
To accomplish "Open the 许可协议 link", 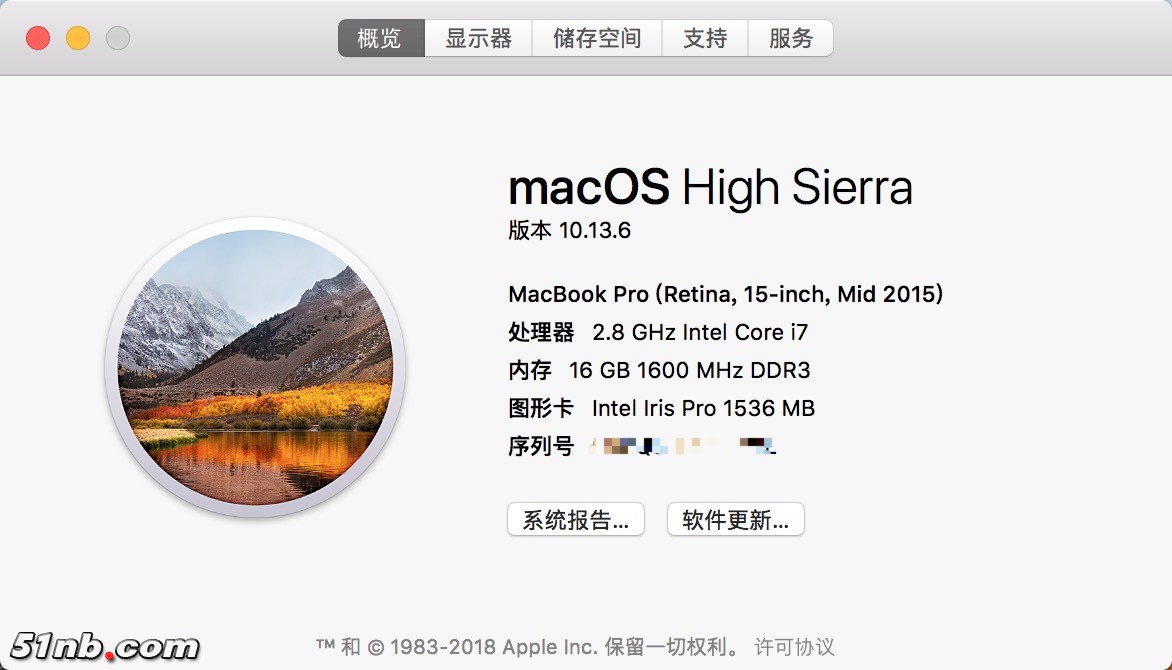I will 794,647.
